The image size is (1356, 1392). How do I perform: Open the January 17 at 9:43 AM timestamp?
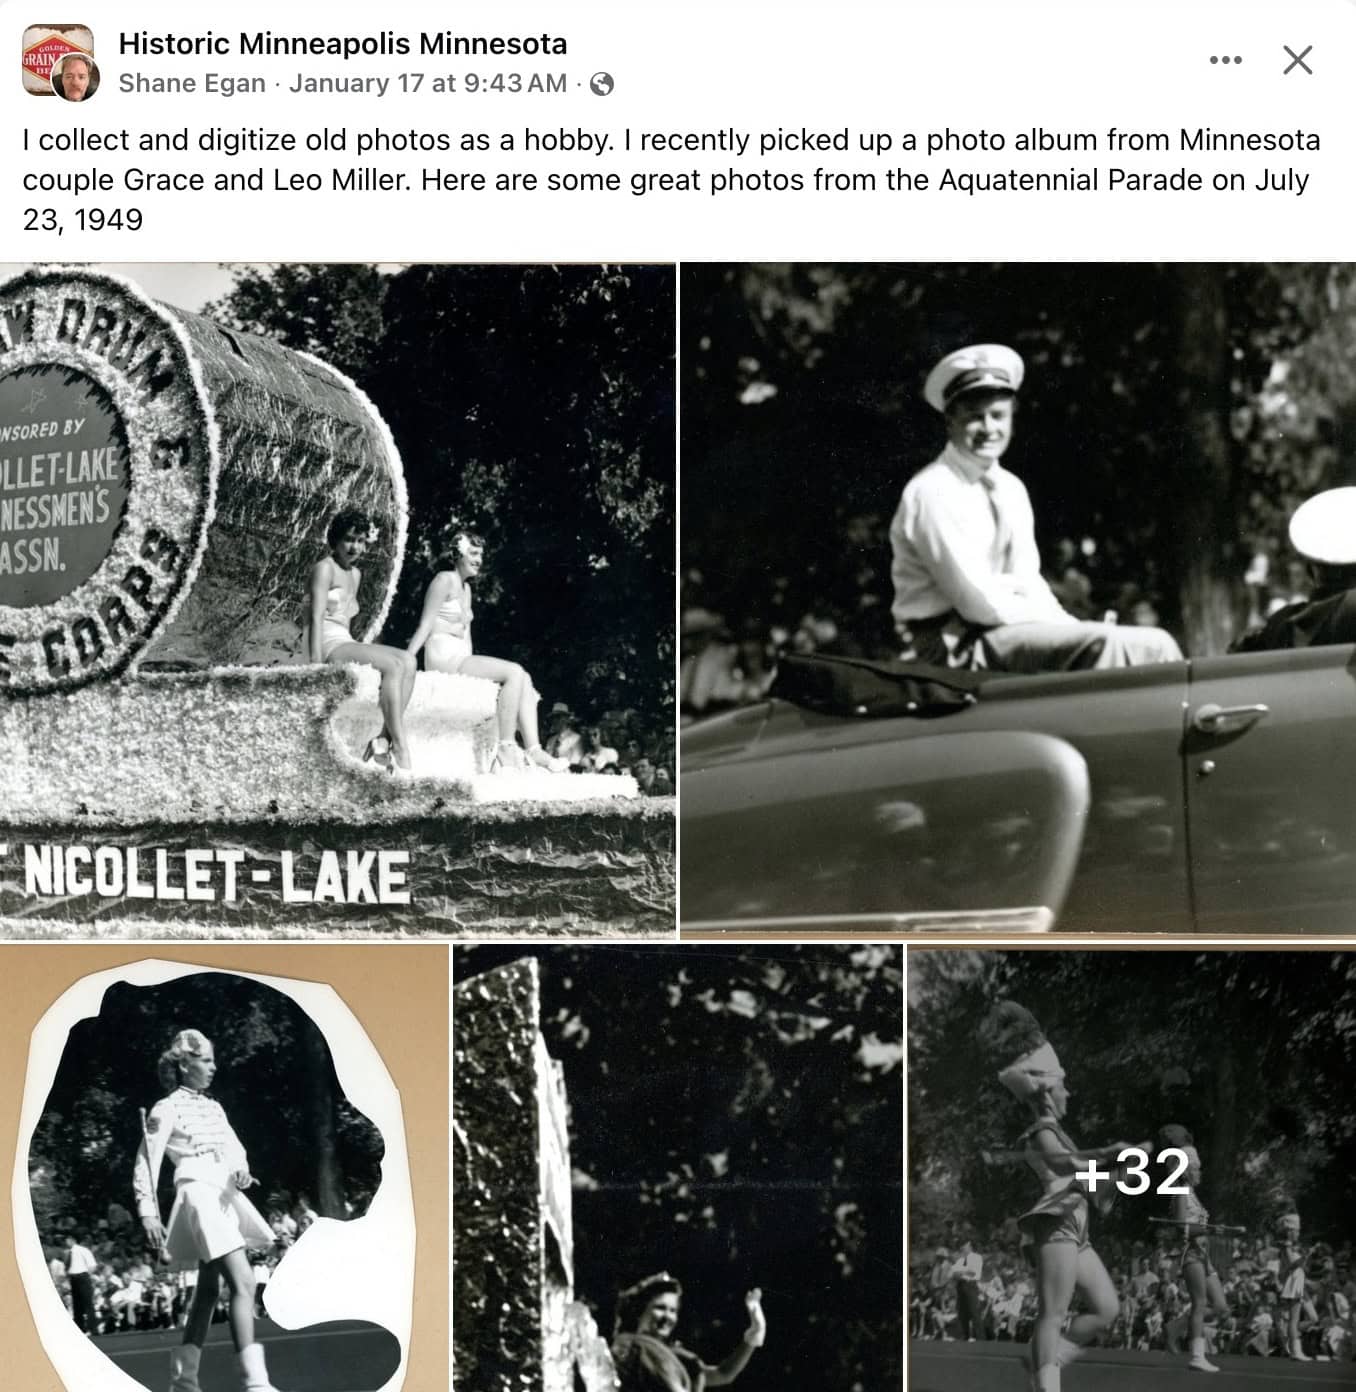pos(428,83)
